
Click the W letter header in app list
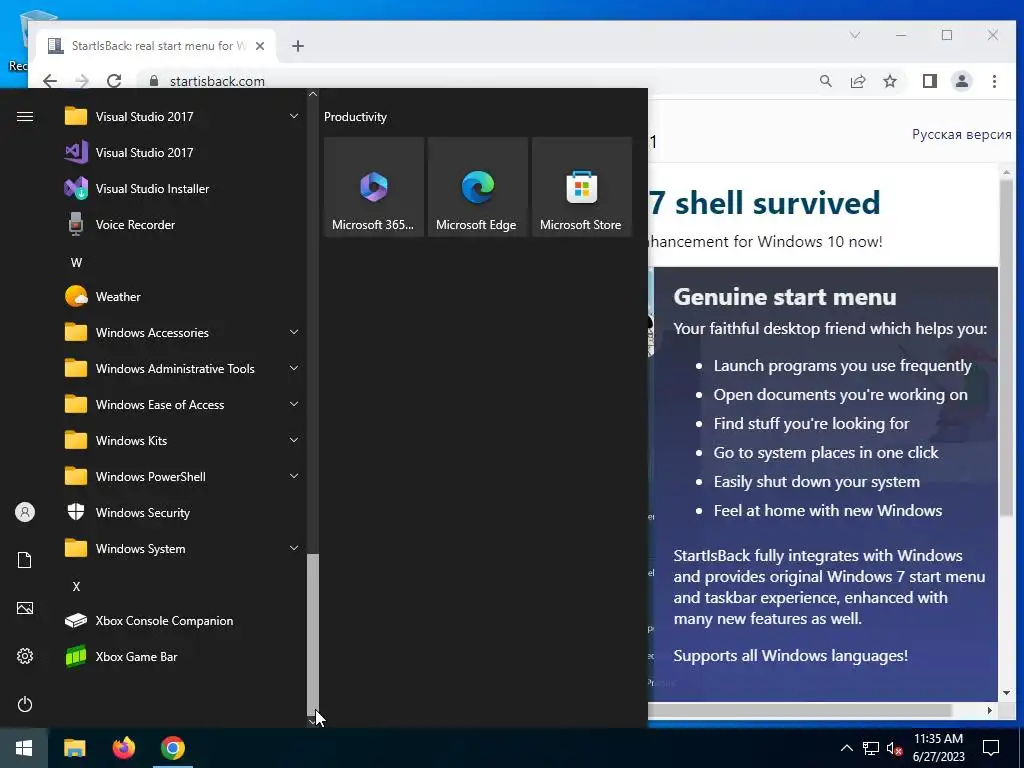click(x=76, y=263)
